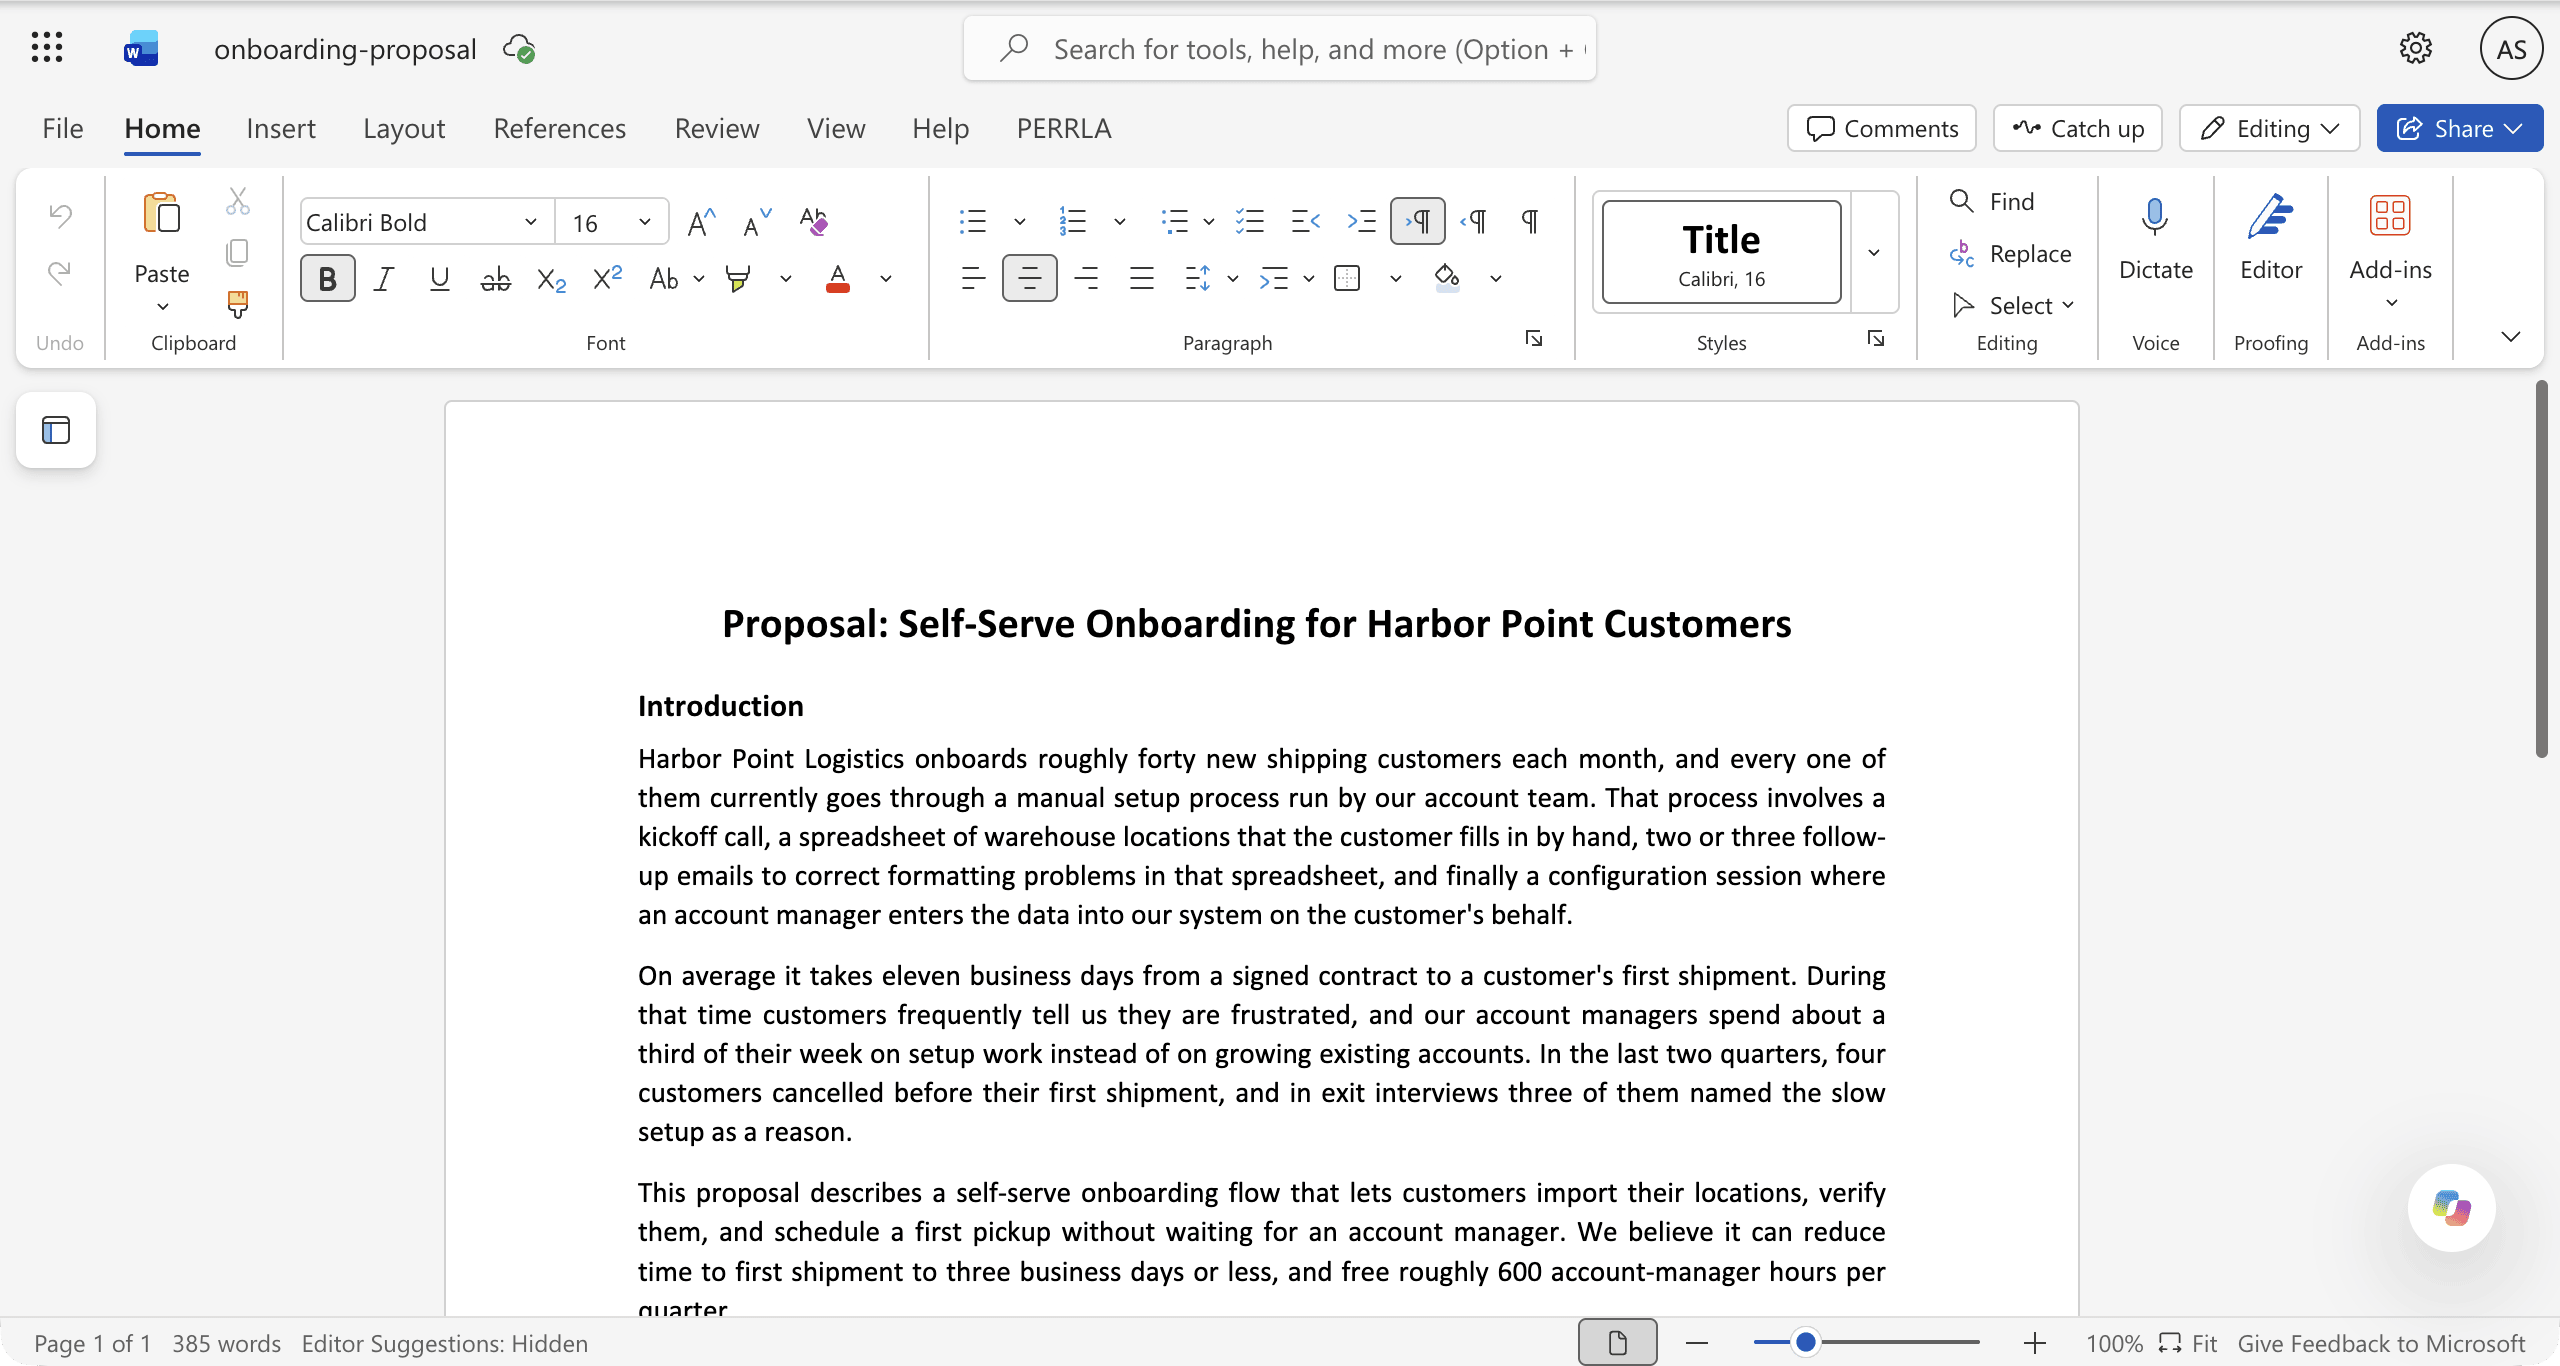
Task: Open the font name dropdown
Action: [531, 222]
